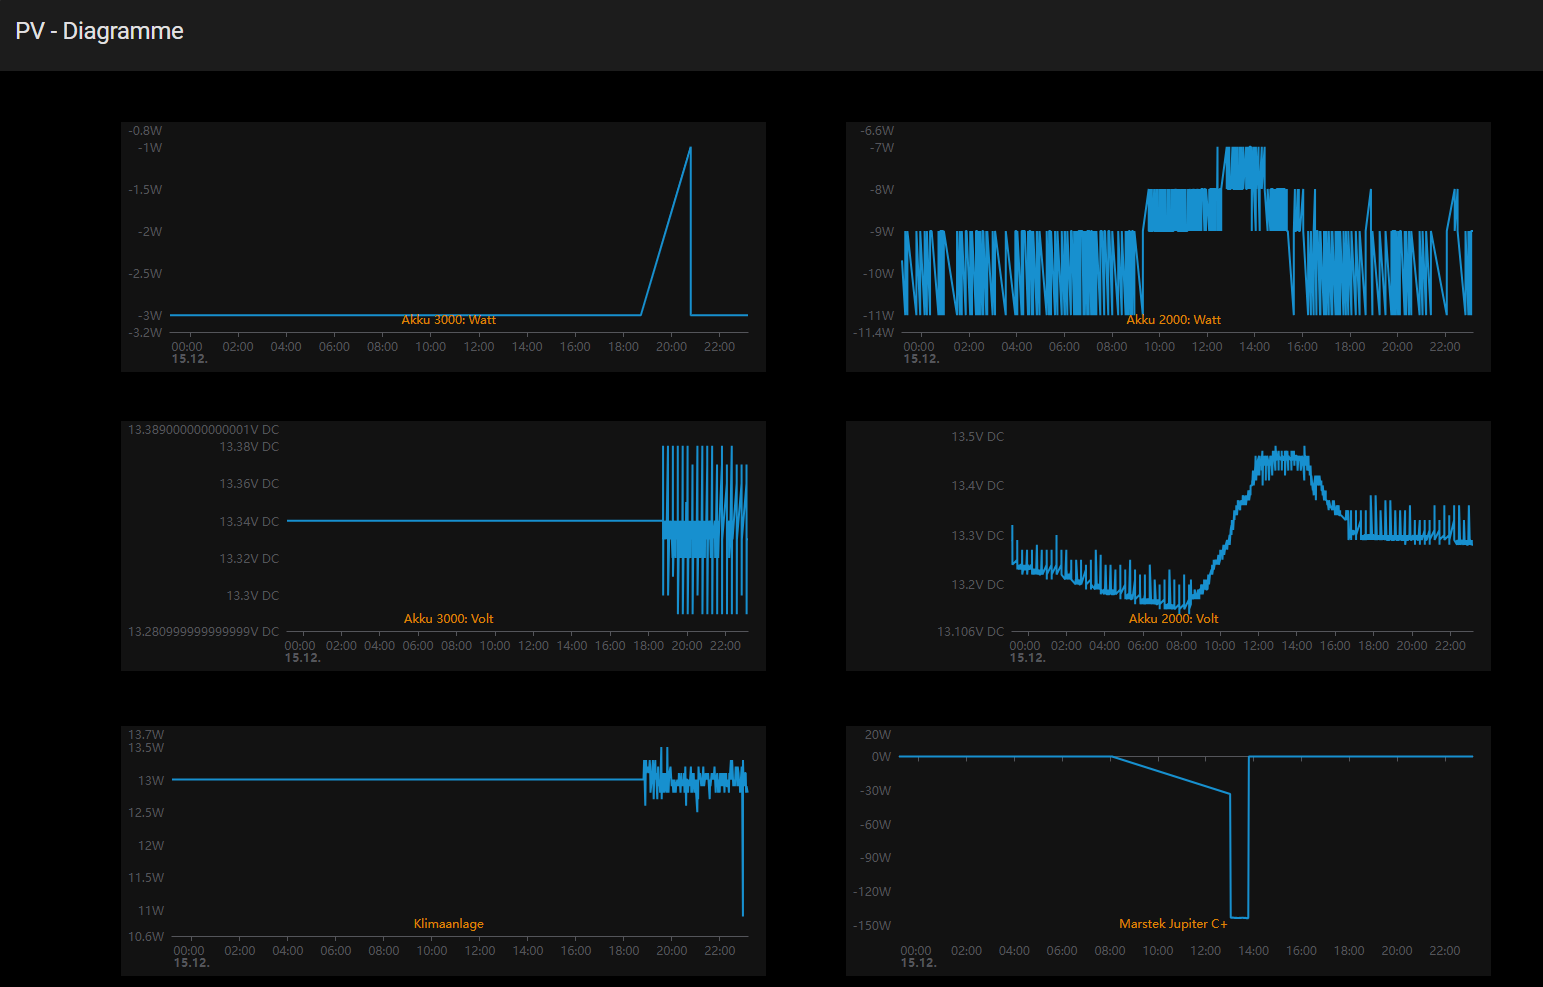Click the 13.5V DC label in Akku 2000 Volt
1543x987 pixels.
click(977, 437)
